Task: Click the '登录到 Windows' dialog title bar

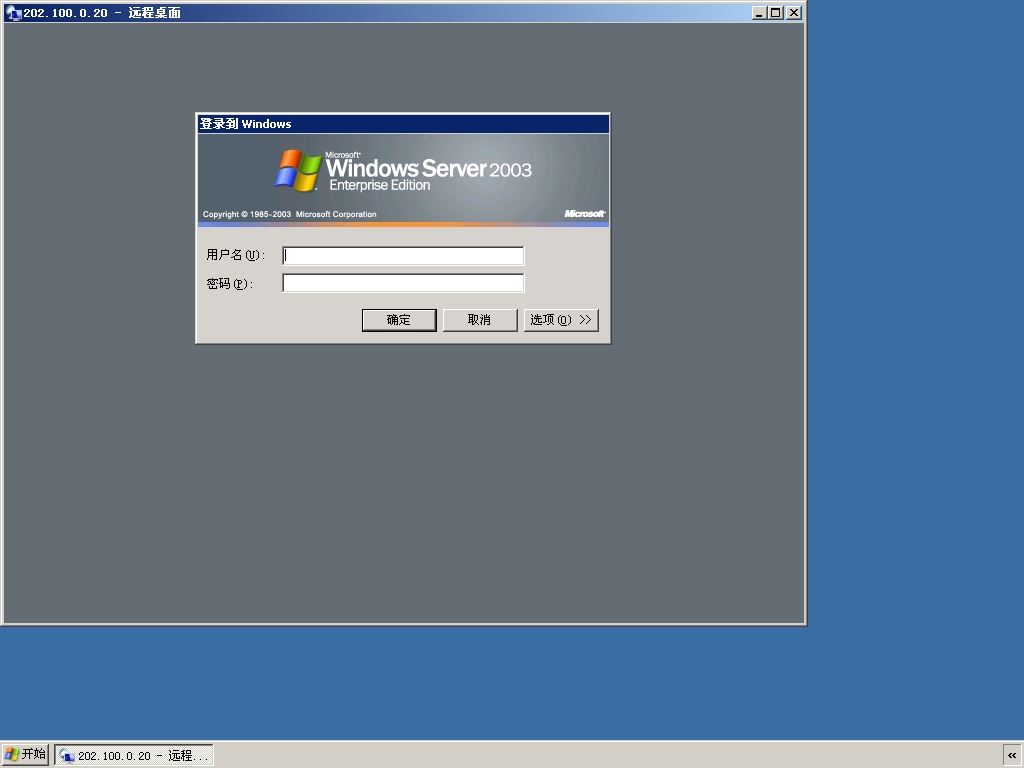Action: (403, 124)
